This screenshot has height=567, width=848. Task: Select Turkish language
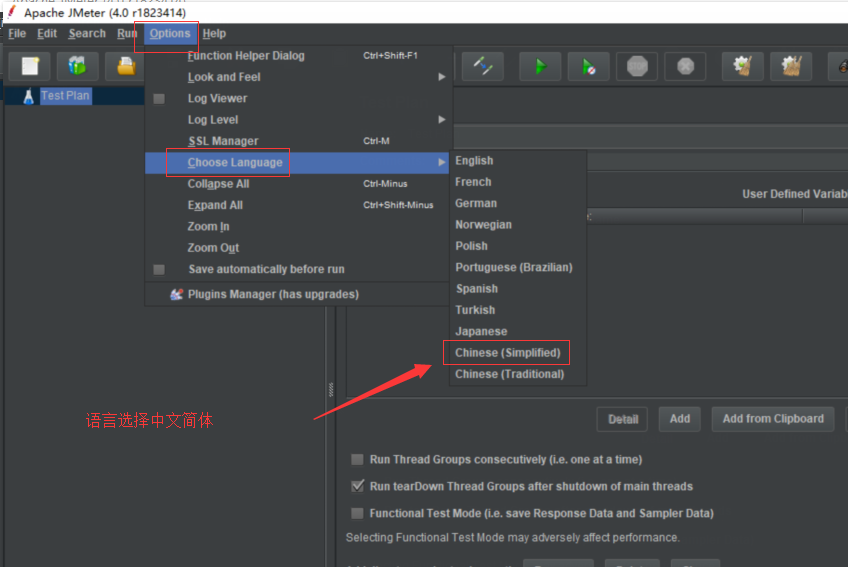(x=518, y=310)
